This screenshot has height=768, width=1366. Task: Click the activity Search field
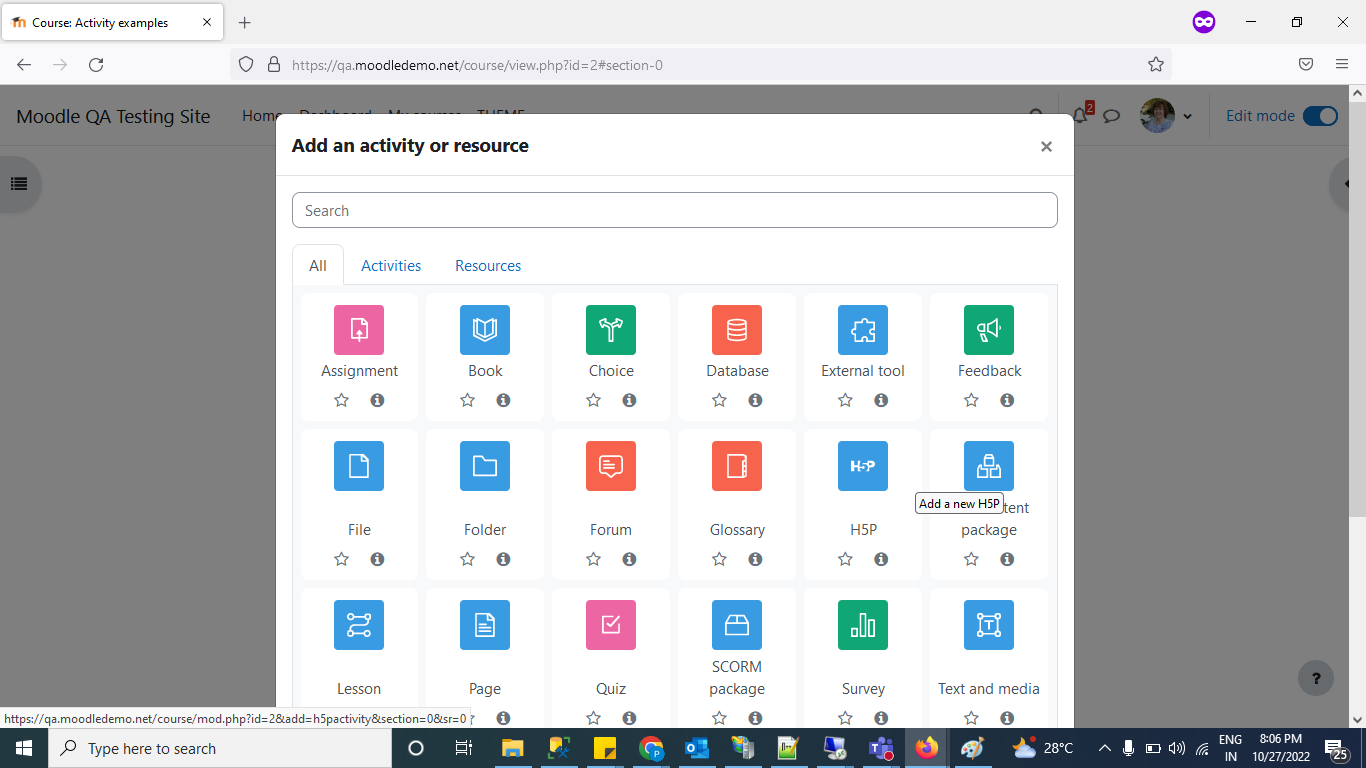(675, 210)
